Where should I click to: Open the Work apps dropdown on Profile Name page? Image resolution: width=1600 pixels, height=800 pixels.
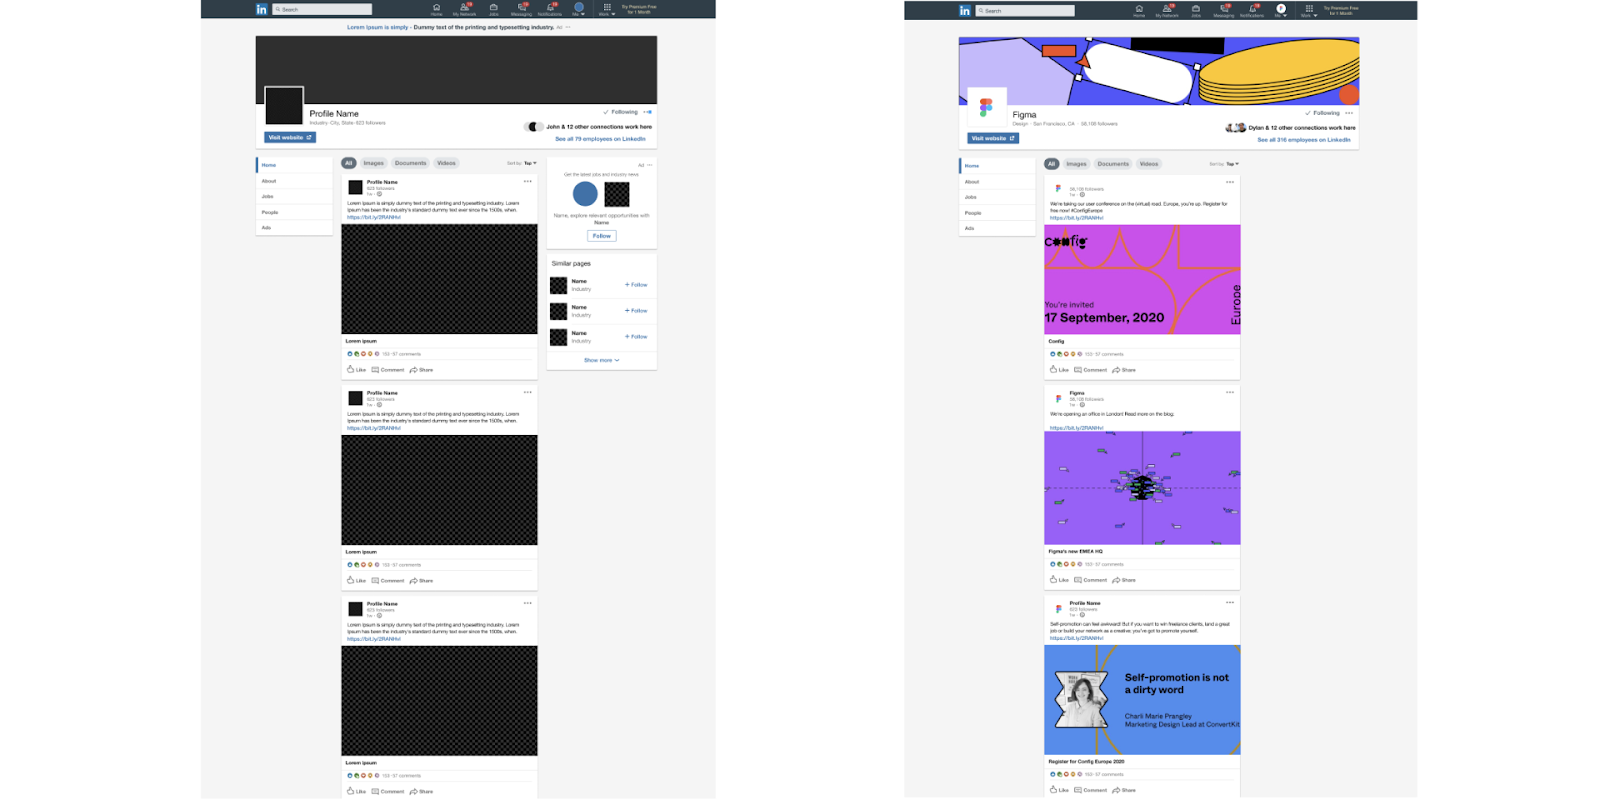coord(607,9)
